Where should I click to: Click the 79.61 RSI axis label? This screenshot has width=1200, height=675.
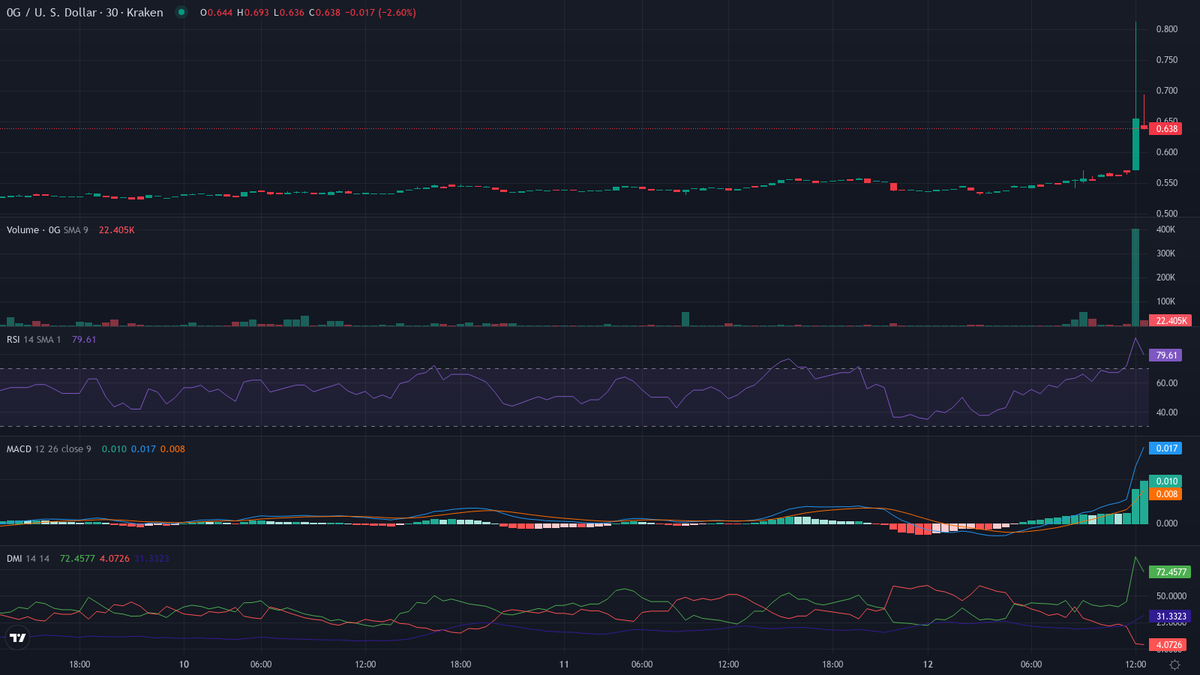pyautogui.click(x=1167, y=355)
